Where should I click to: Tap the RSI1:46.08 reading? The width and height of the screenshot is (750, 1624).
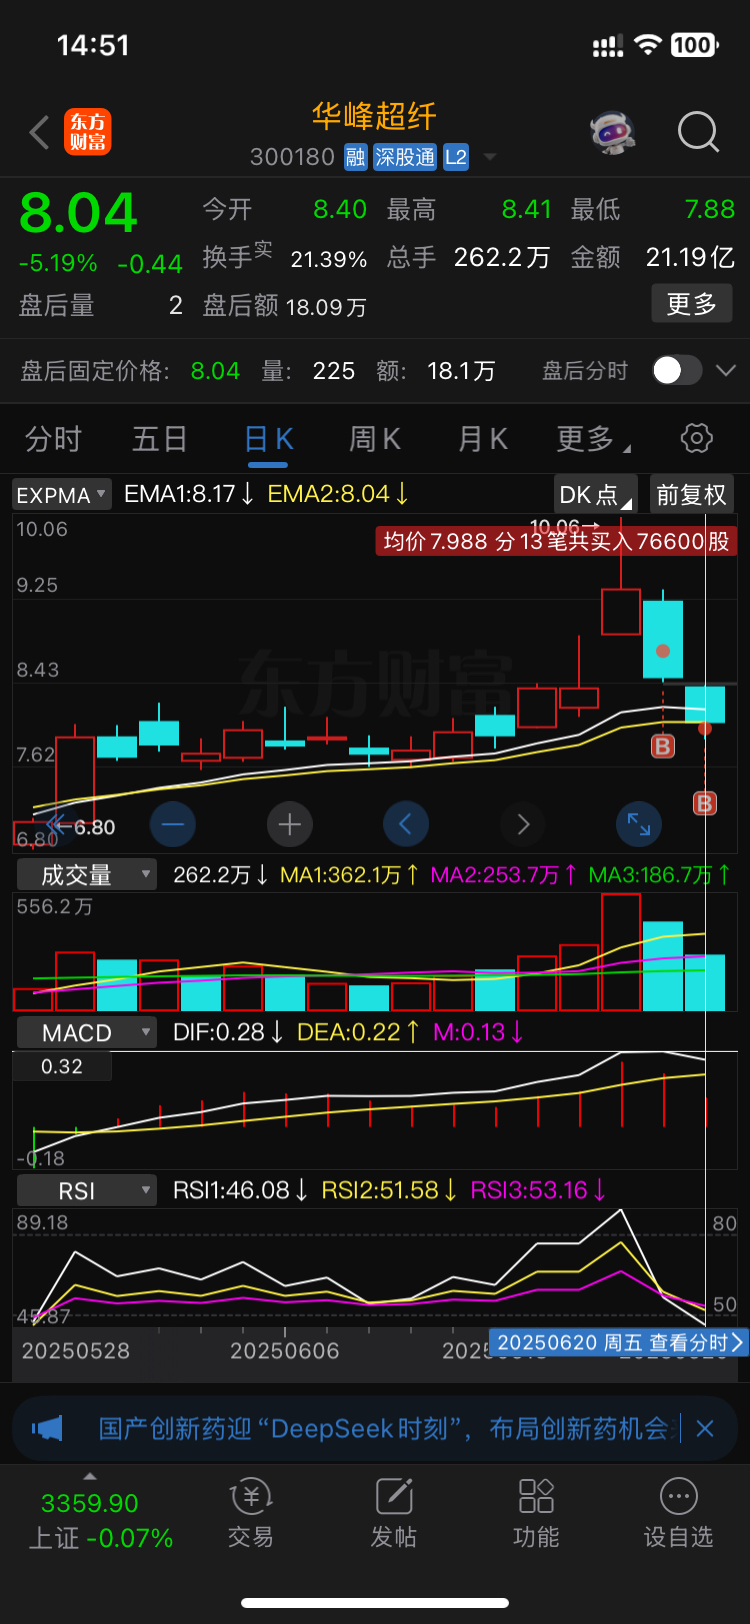click(241, 1190)
